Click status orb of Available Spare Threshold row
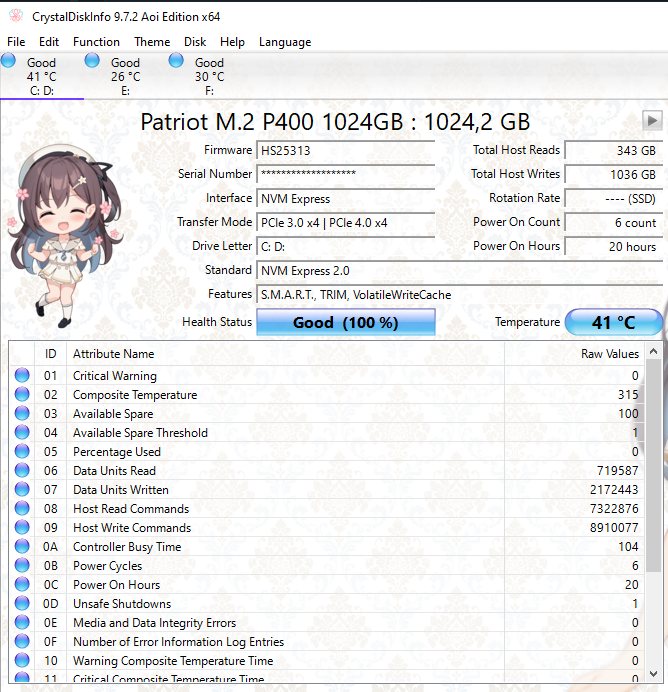The image size is (668, 692). [x=22, y=432]
